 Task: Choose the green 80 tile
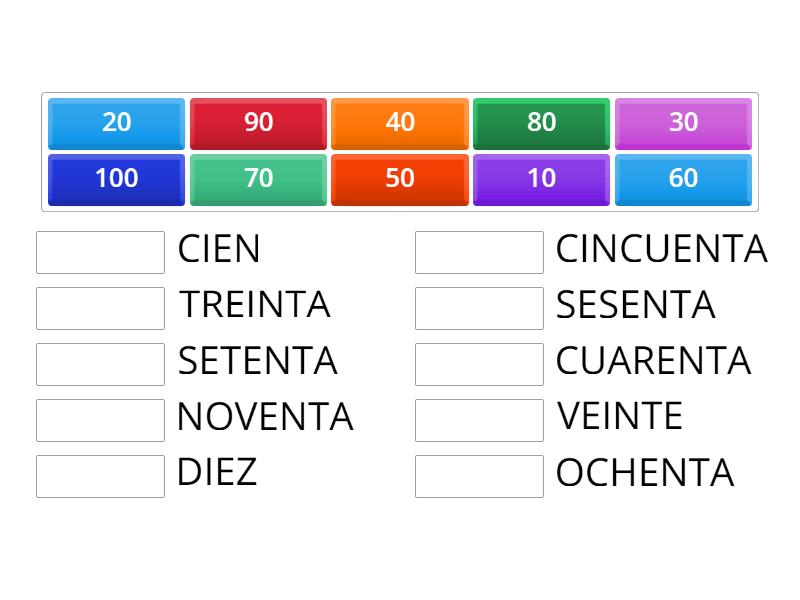pos(541,123)
